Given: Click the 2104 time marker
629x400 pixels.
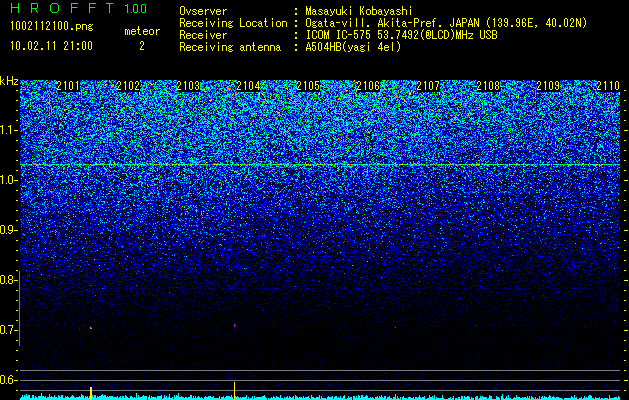Looking at the screenshot, I should (248, 86).
